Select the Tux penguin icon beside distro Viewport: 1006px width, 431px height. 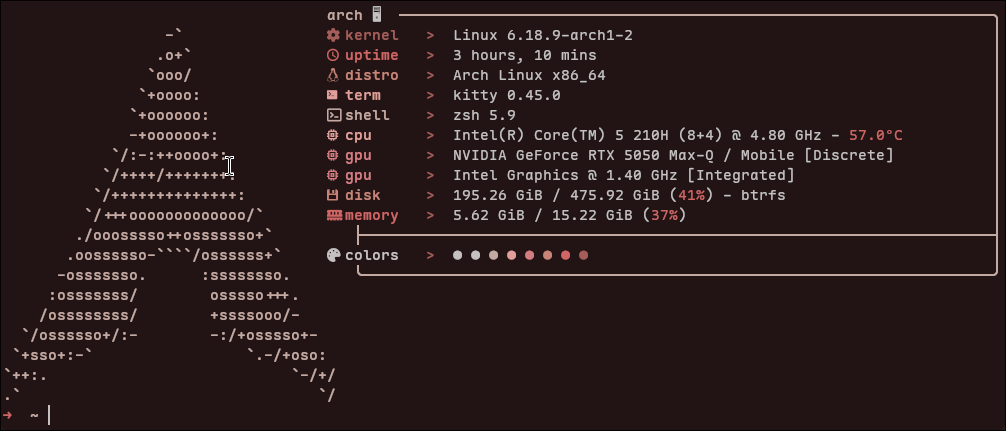point(332,75)
